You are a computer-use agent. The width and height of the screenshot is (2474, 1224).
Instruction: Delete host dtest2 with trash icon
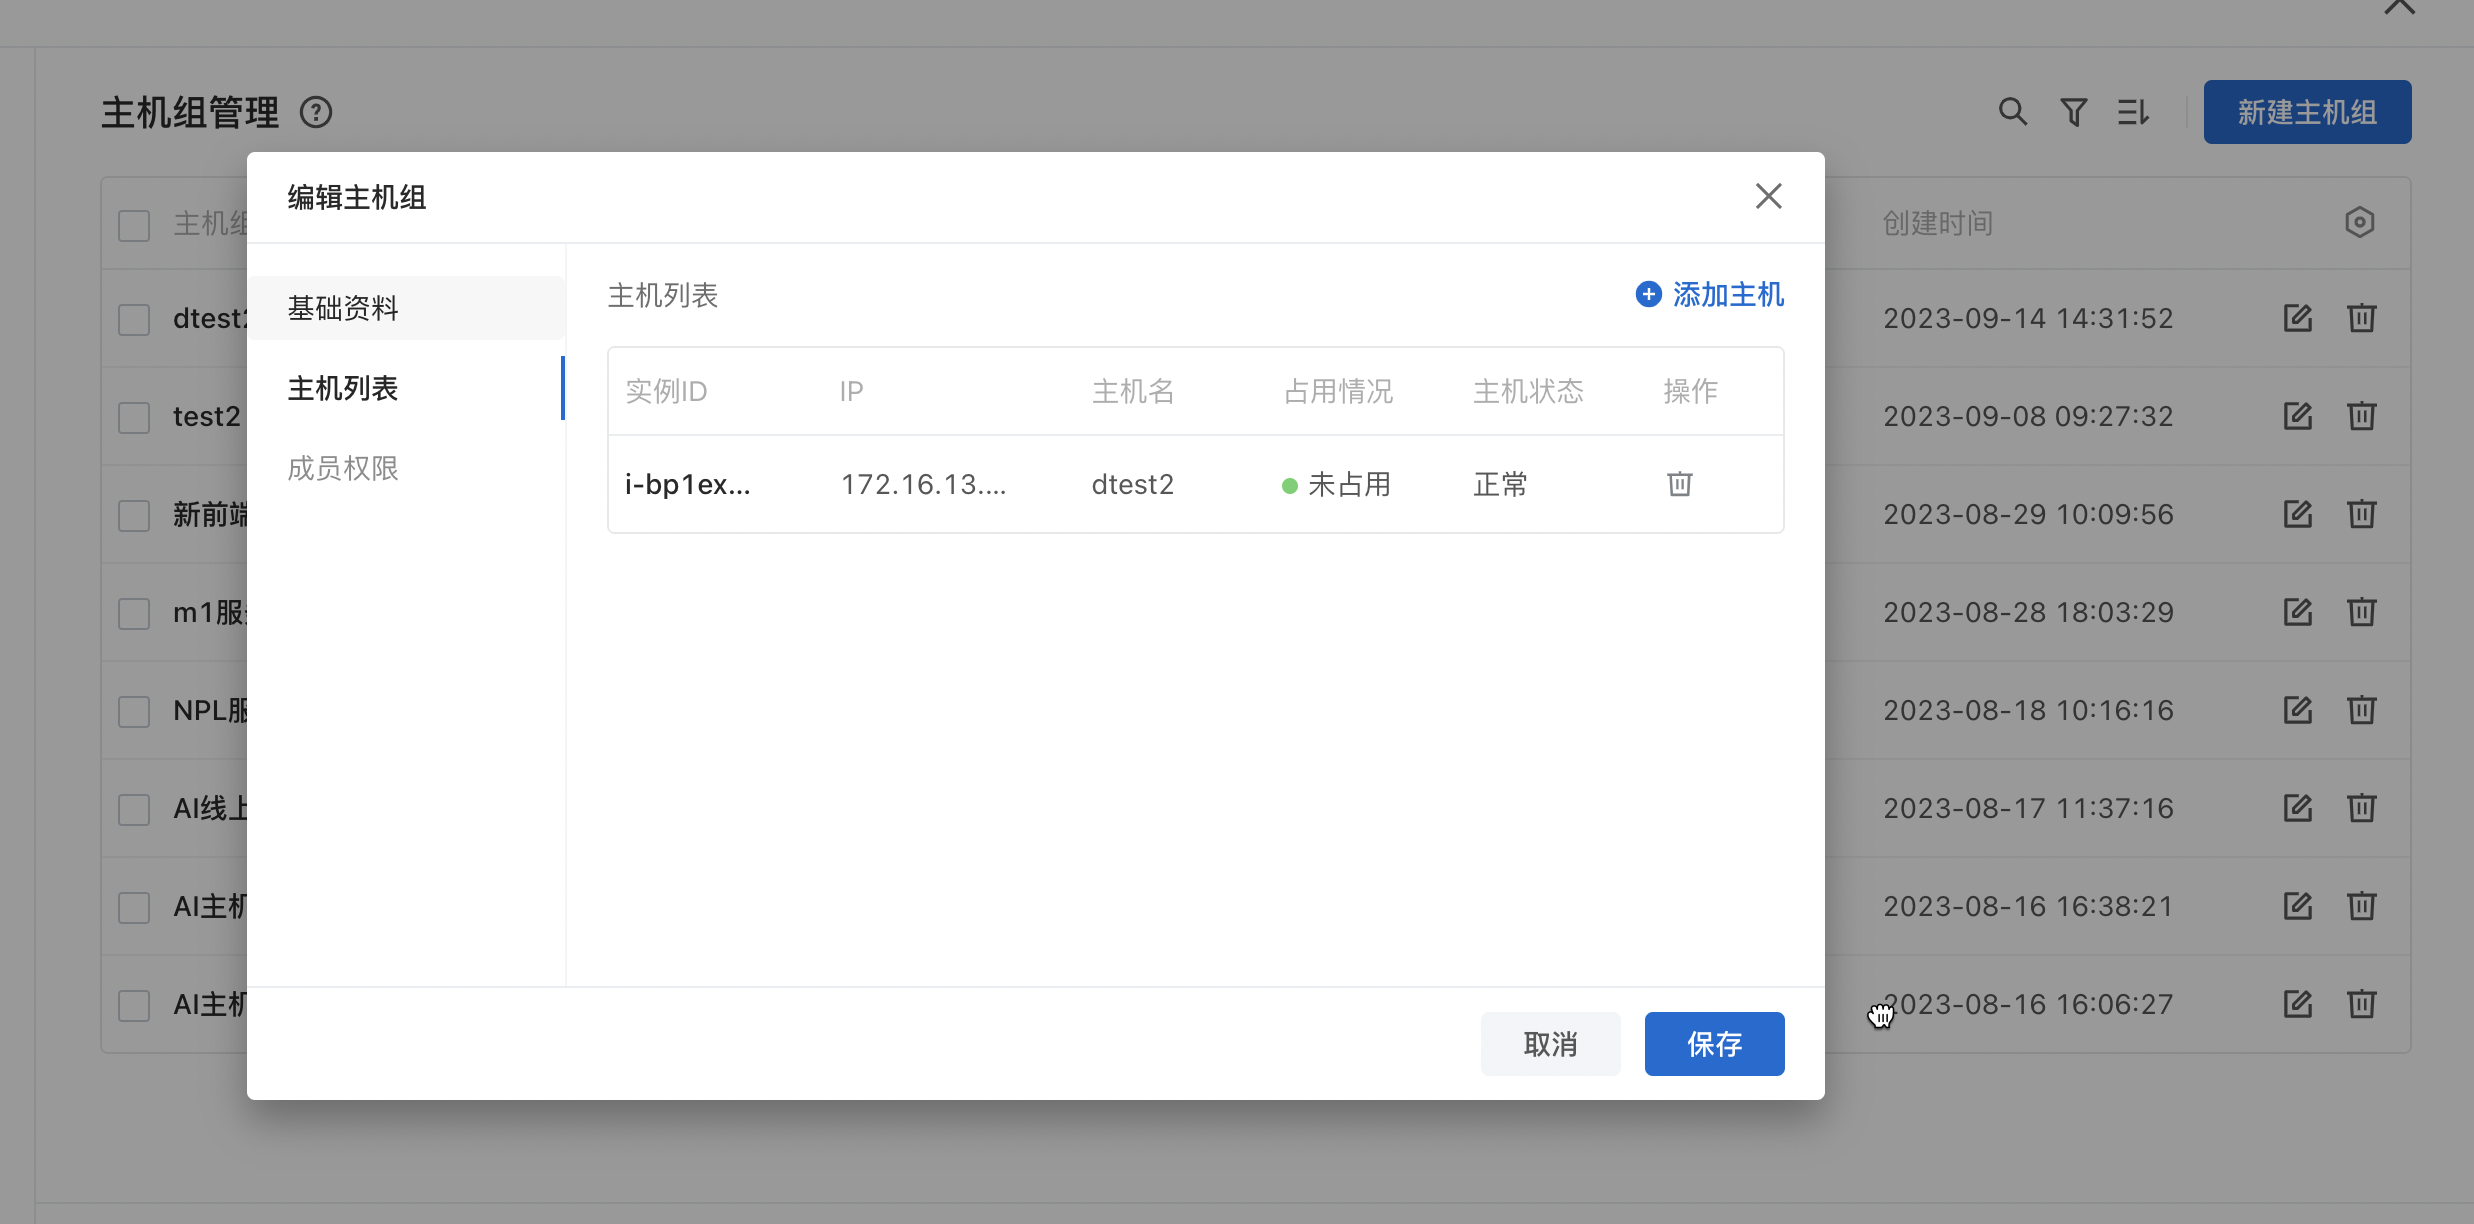click(x=1679, y=484)
